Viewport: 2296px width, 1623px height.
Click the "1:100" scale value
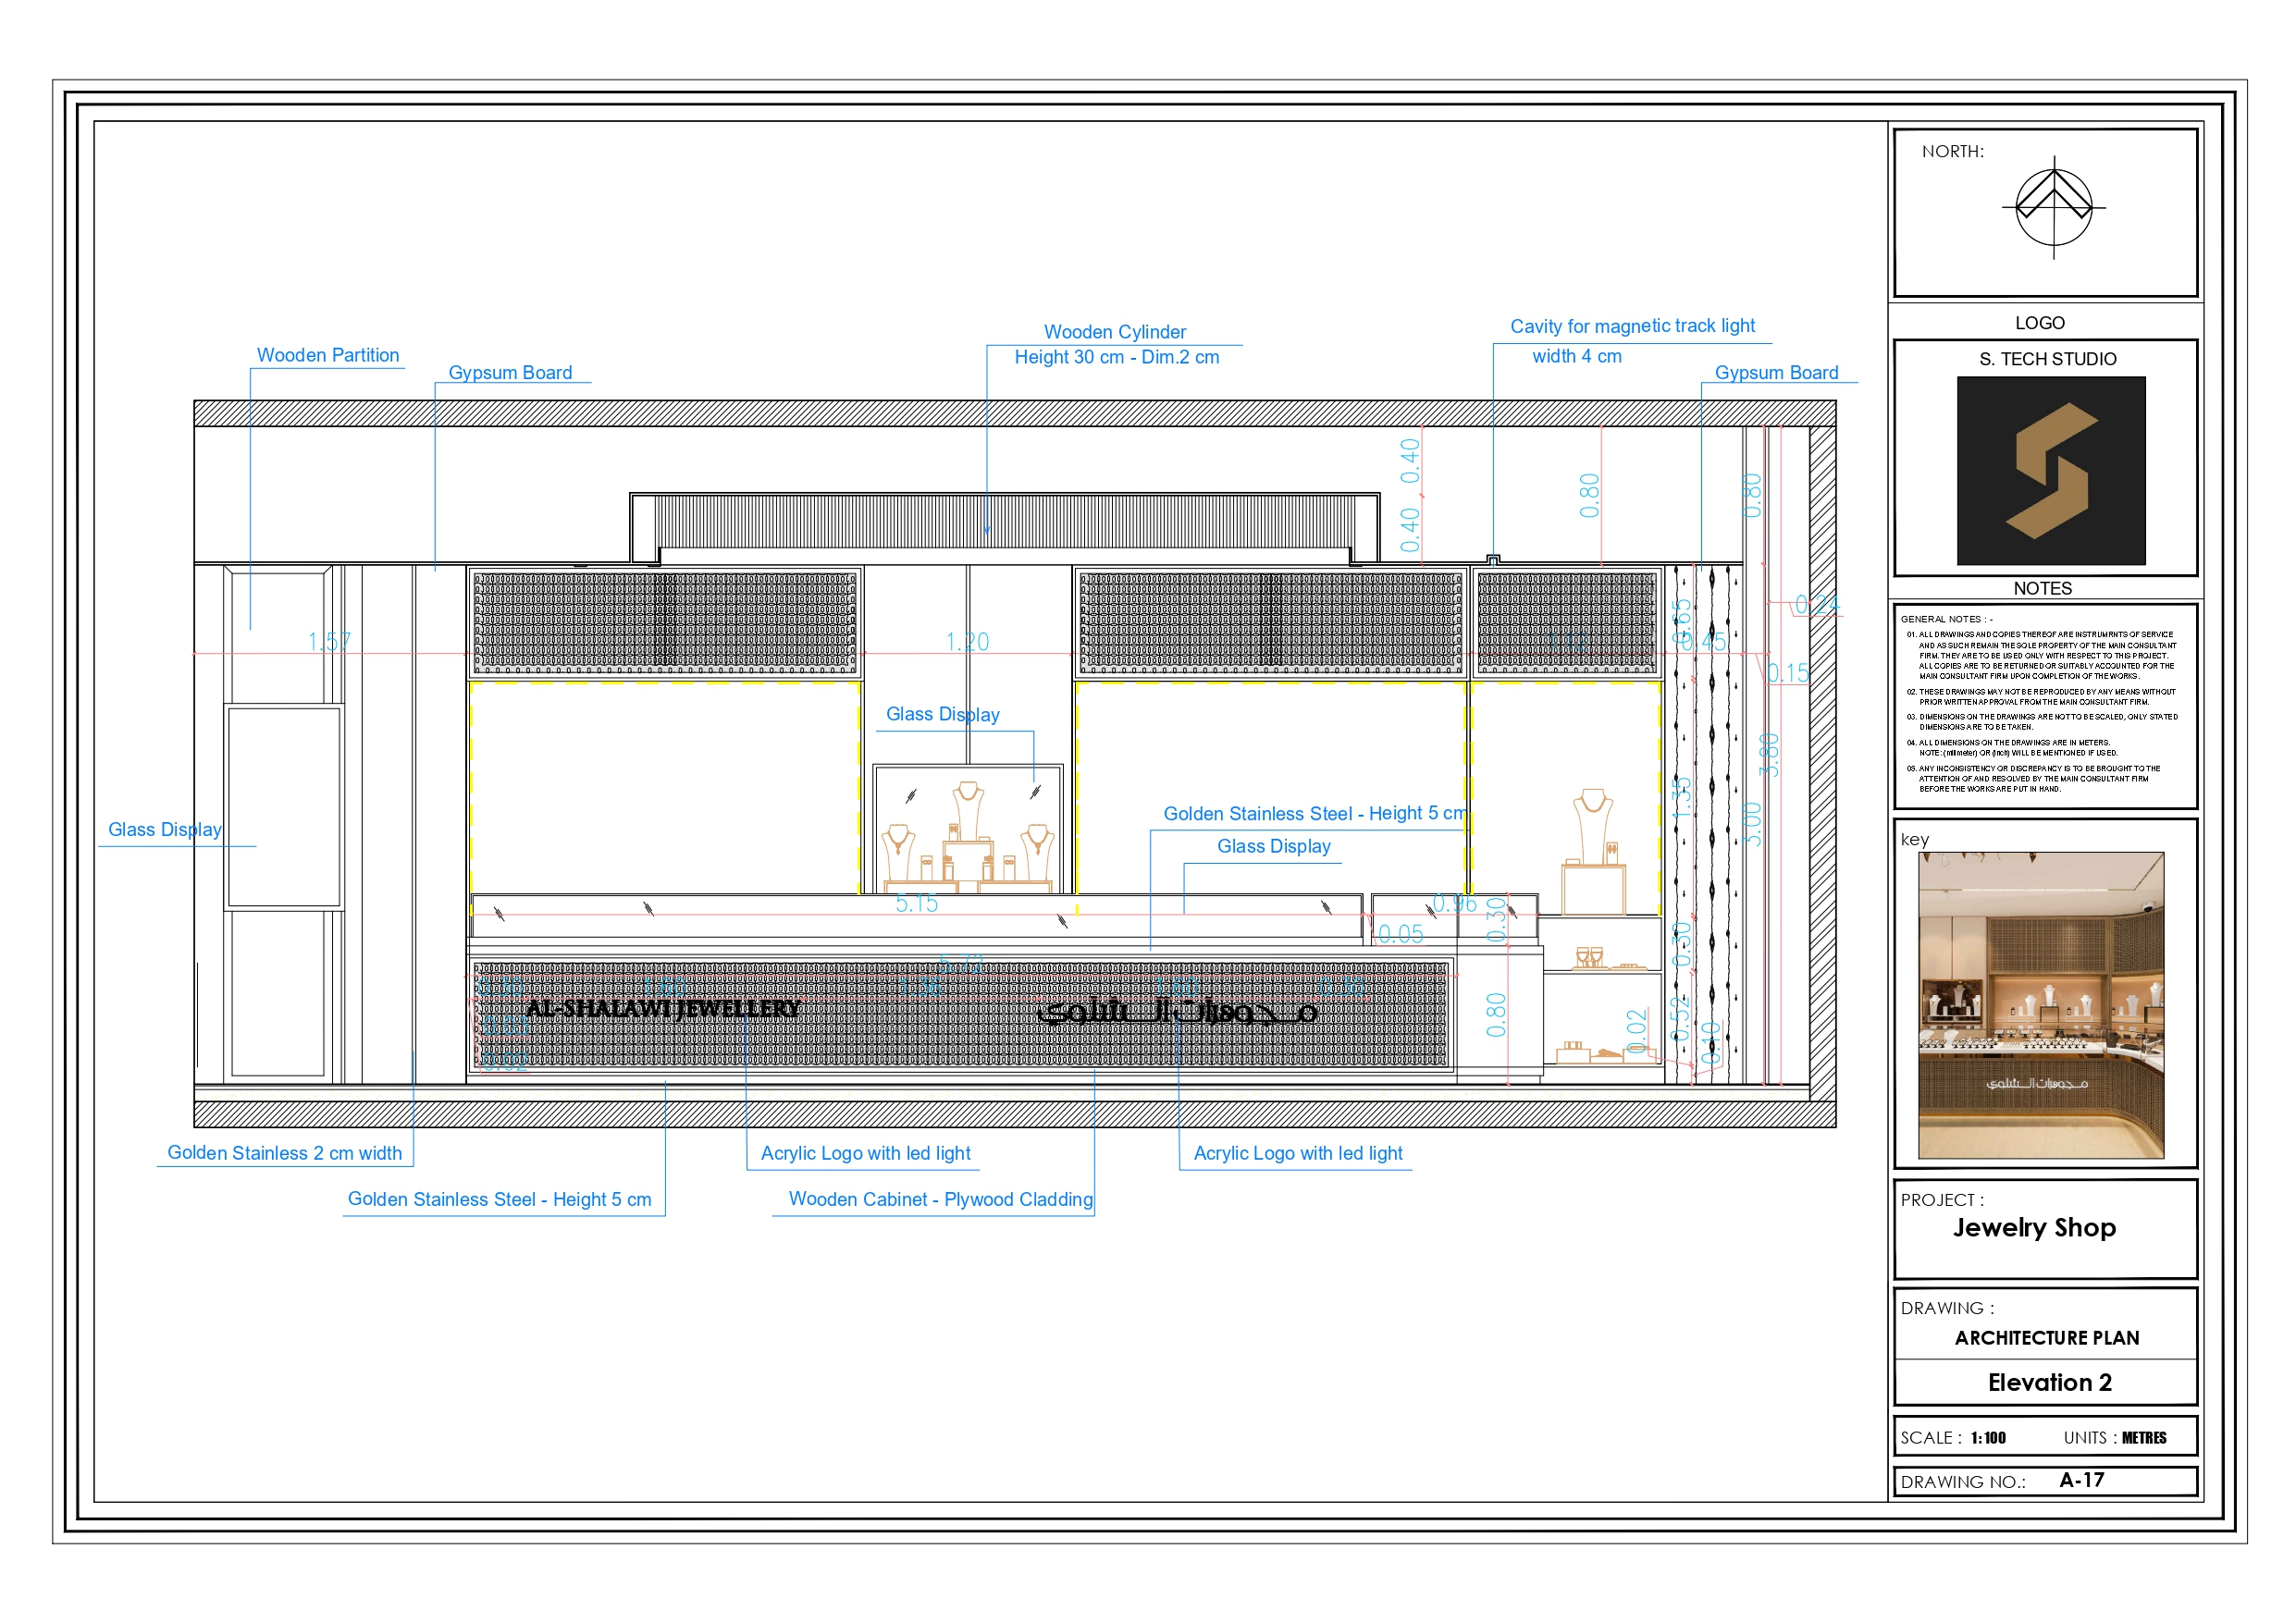[1988, 1438]
